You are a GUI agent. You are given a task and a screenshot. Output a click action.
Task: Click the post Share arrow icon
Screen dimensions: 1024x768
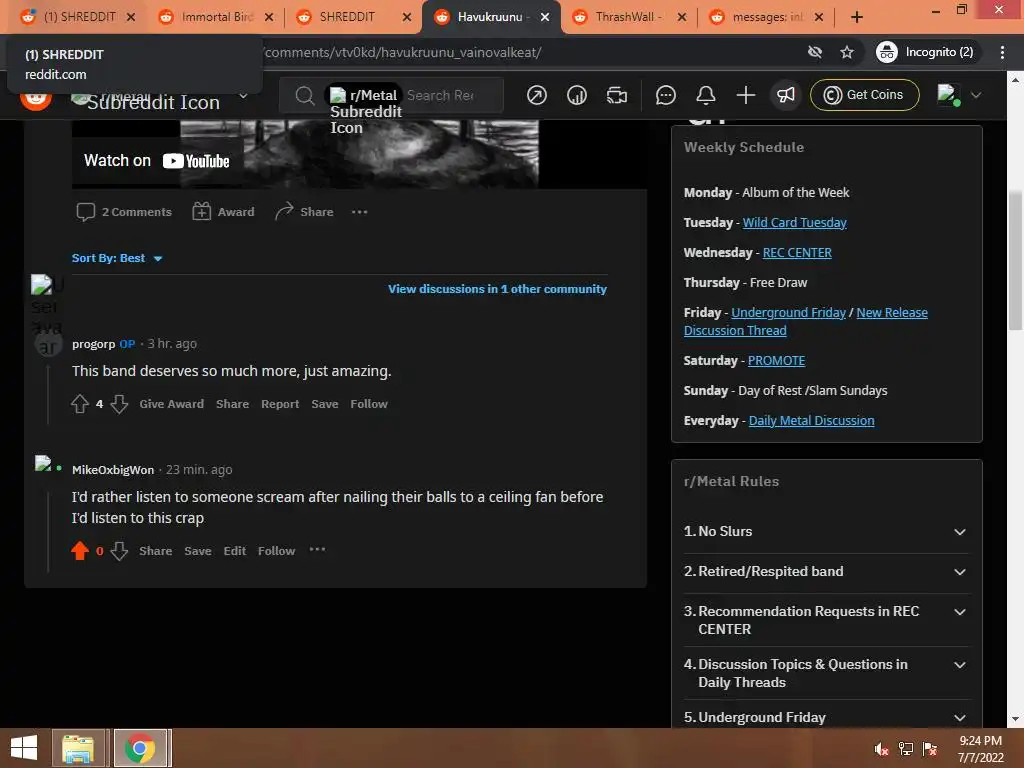[283, 211]
